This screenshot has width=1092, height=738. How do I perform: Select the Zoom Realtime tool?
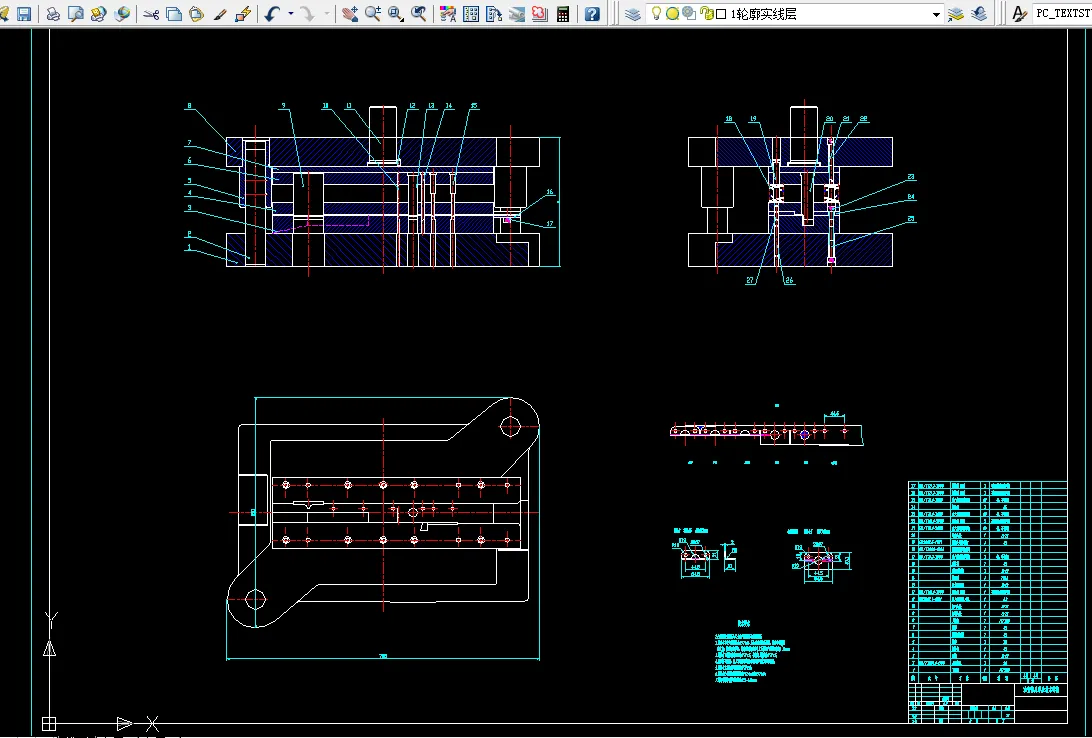point(373,14)
